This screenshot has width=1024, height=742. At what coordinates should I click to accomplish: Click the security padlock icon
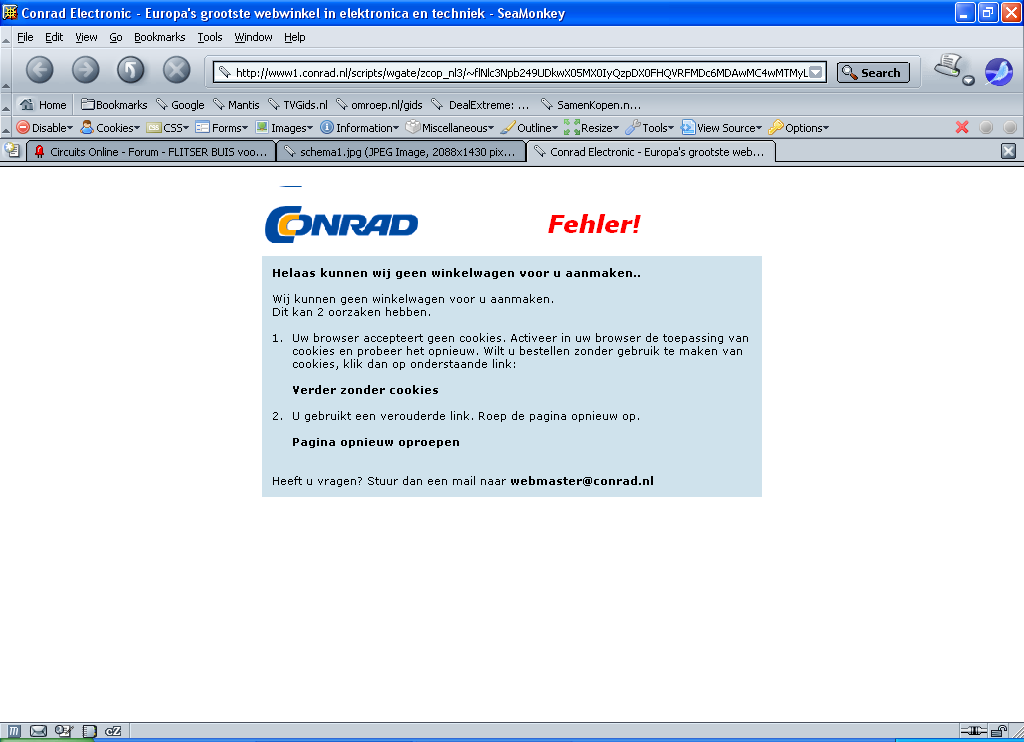tap(999, 731)
